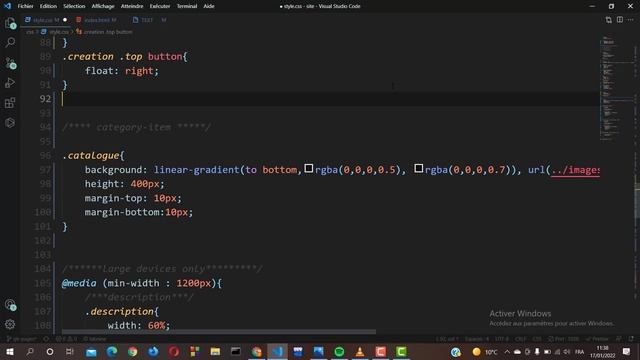Click the VS Code logo in the title bar

click(x=7, y=6)
